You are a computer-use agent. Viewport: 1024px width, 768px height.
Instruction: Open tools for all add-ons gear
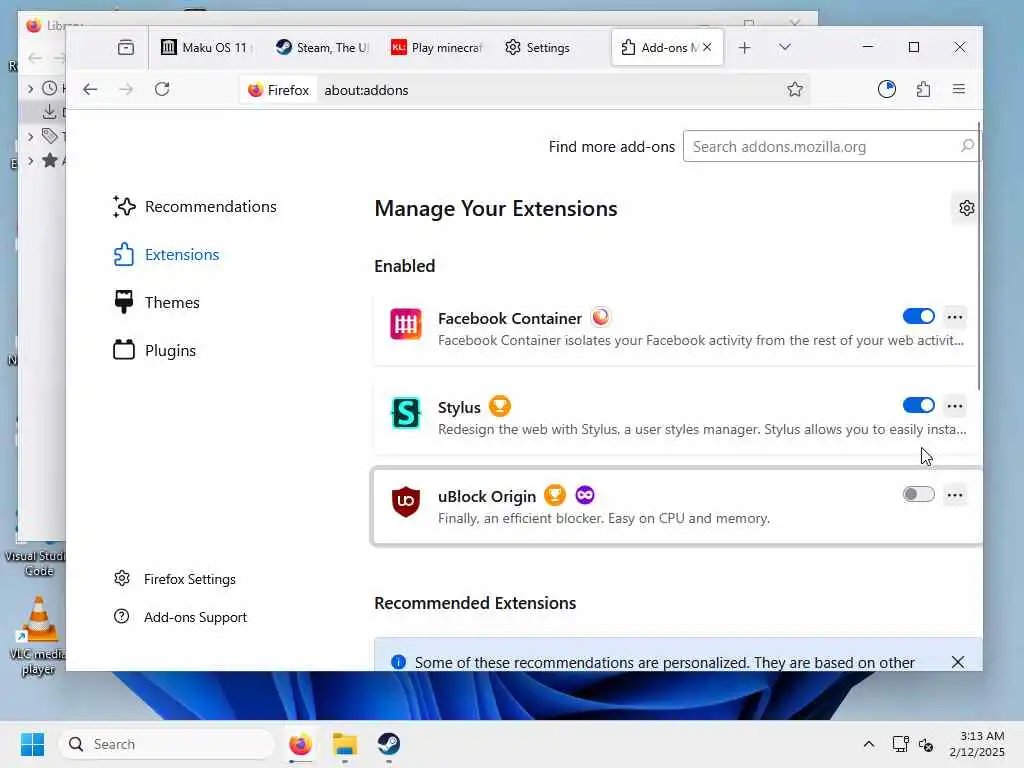967,208
